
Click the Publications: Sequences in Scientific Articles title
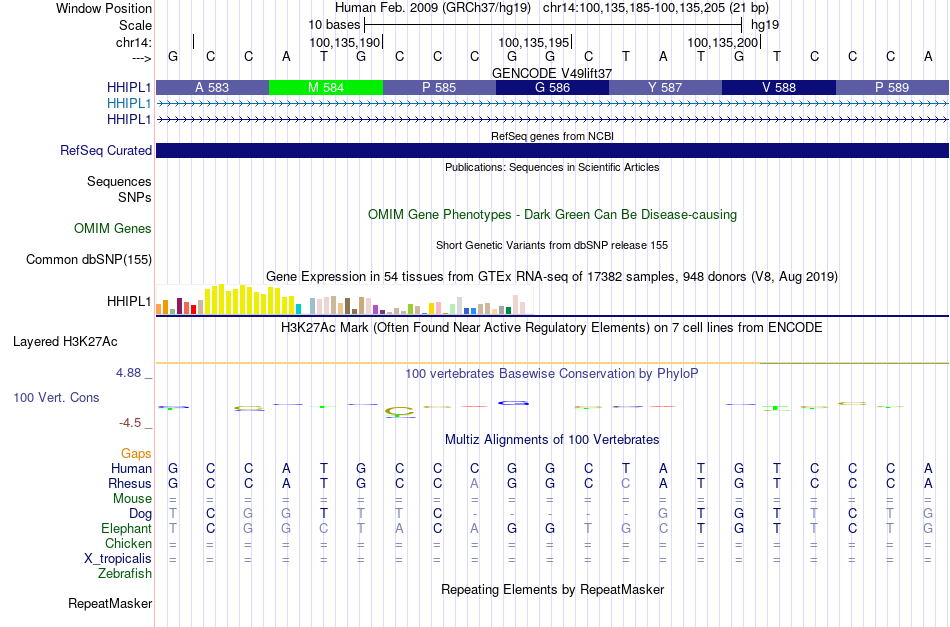[x=552, y=167]
